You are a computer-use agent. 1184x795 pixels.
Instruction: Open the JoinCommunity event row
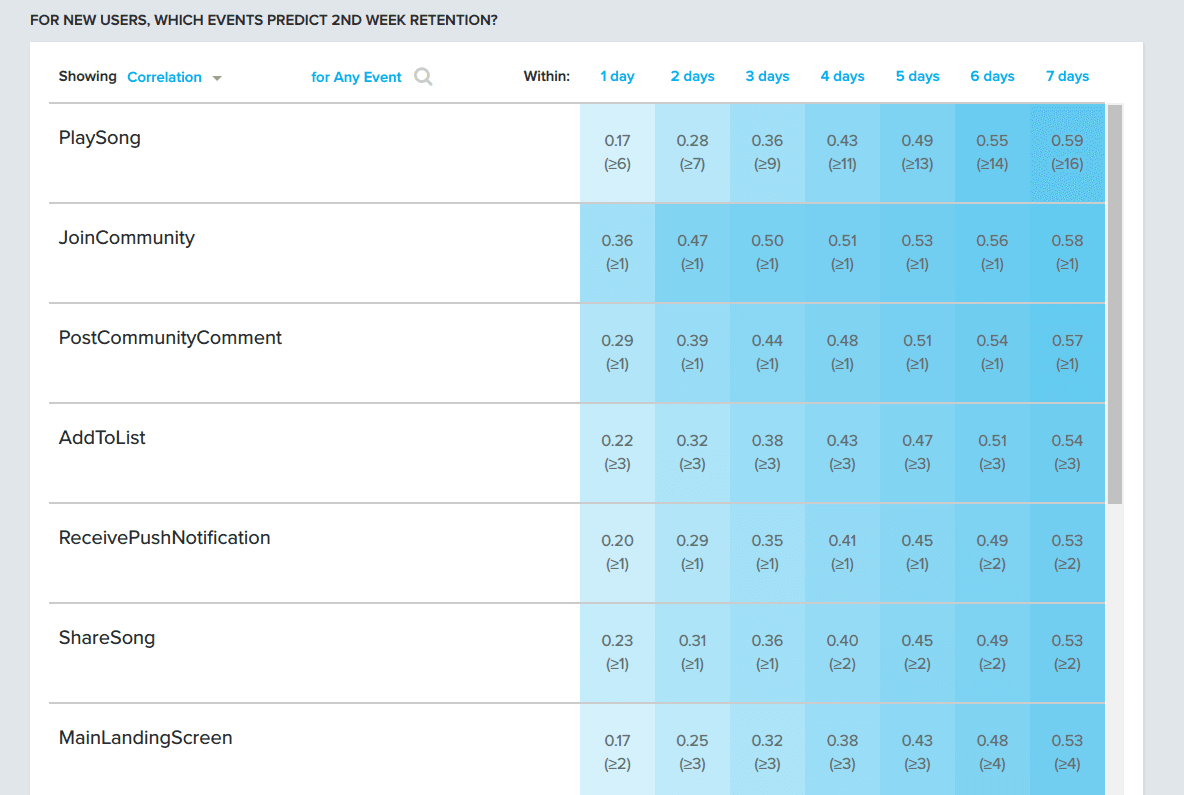(x=127, y=238)
